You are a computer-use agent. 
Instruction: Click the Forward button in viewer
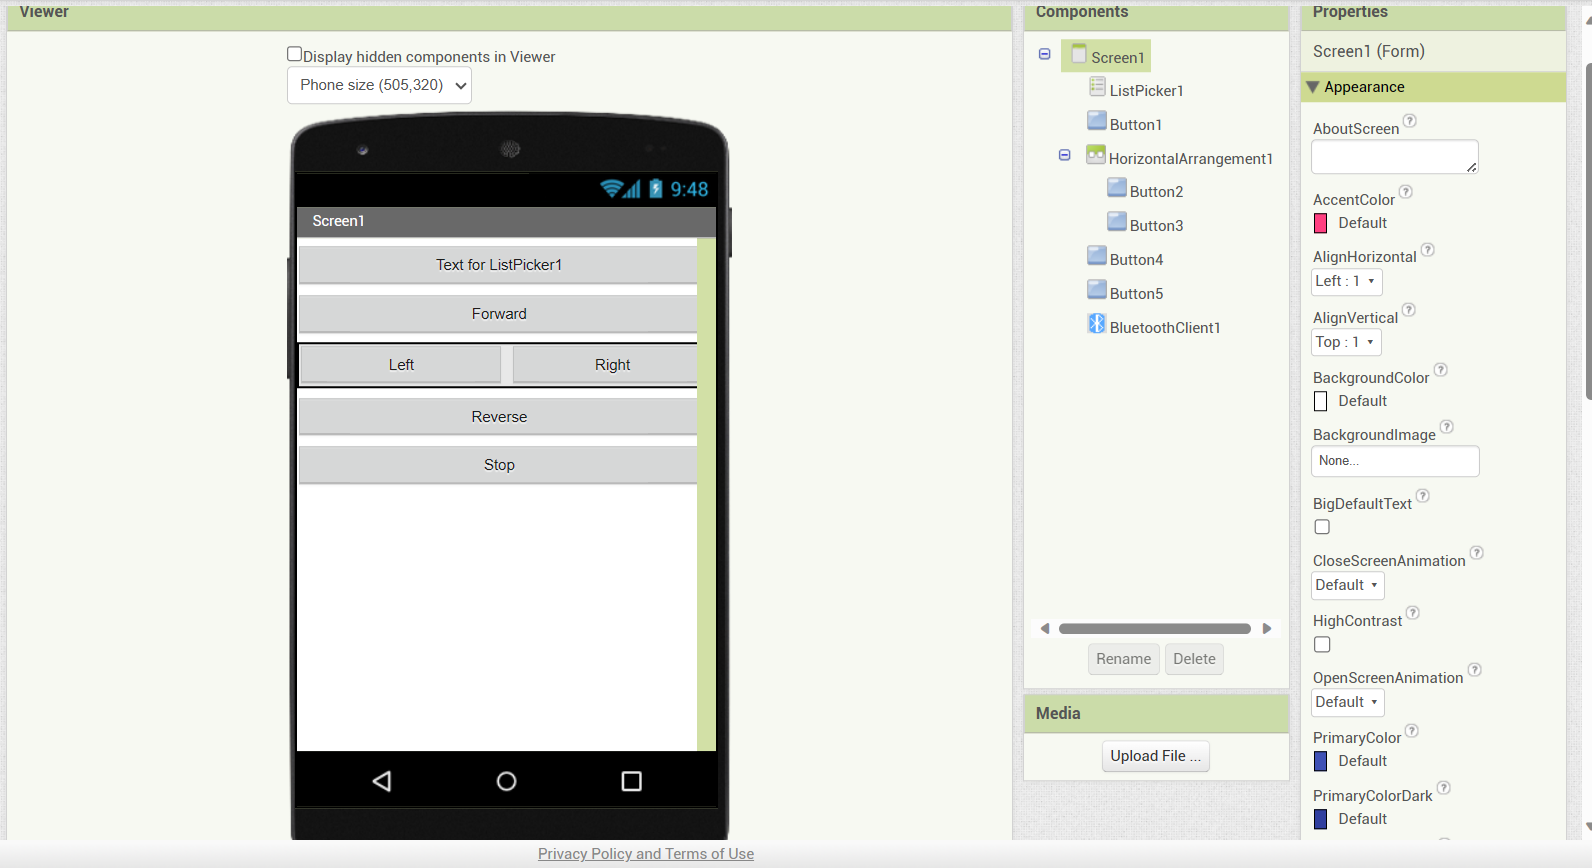pyautogui.click(x=498, y=314)
